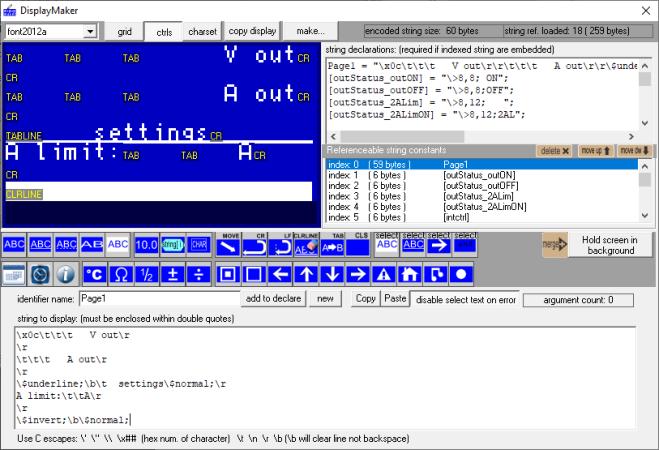The image size is (659, 450).
Task: Click Hold screen in background button
Action: tap(609, 245)
